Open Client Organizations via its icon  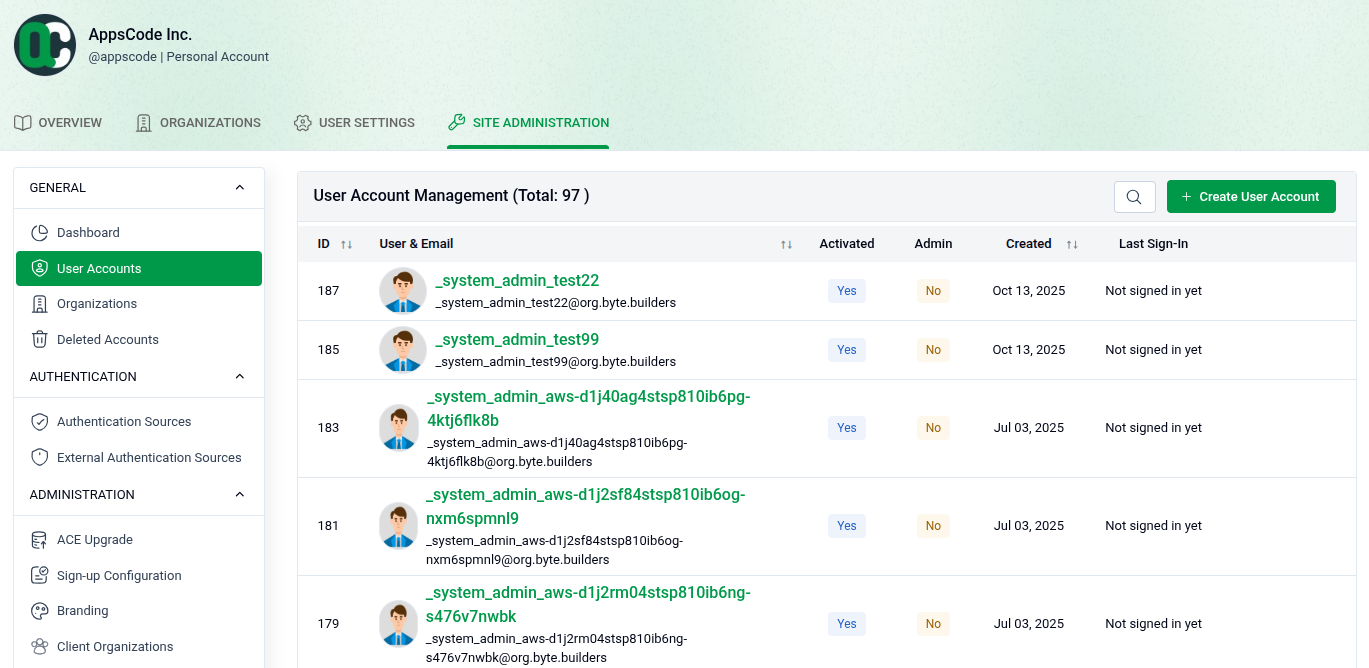coord(39,646)
